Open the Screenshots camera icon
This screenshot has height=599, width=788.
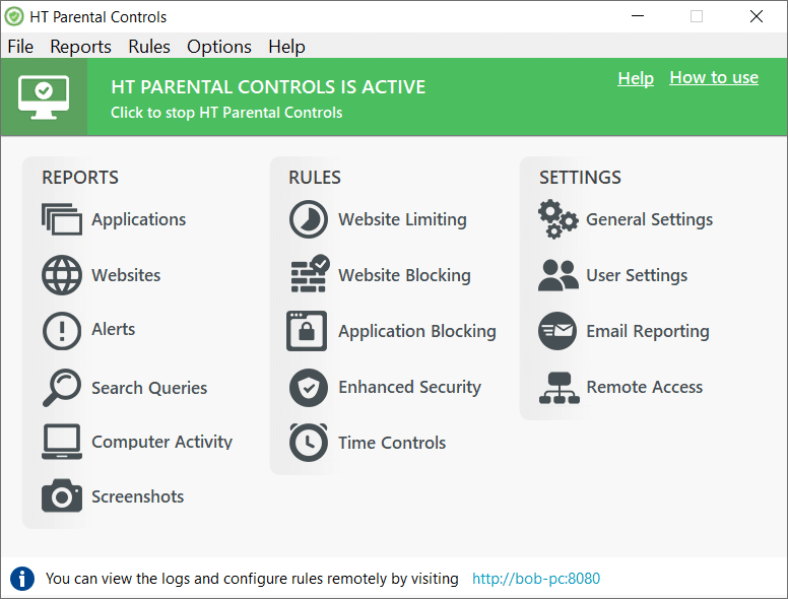[x=62, y=495]
